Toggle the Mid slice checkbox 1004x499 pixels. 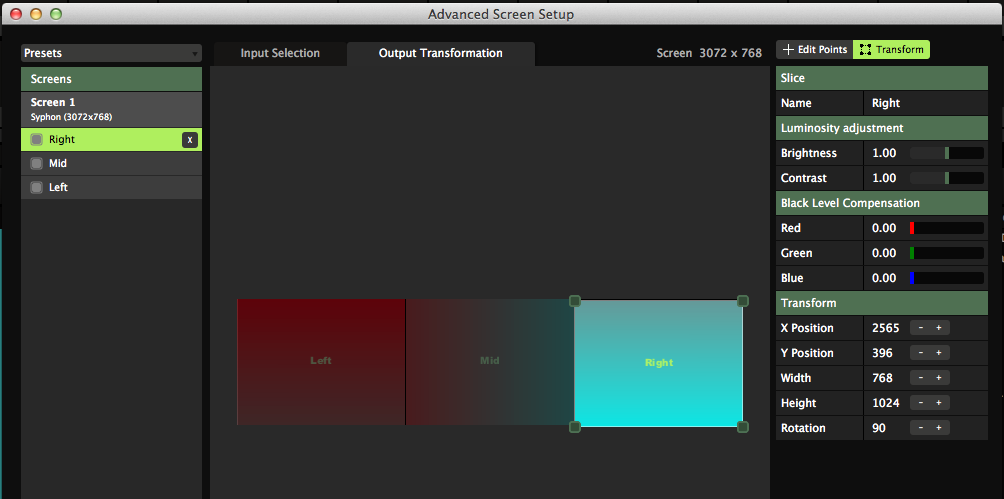tap(37, 163)
